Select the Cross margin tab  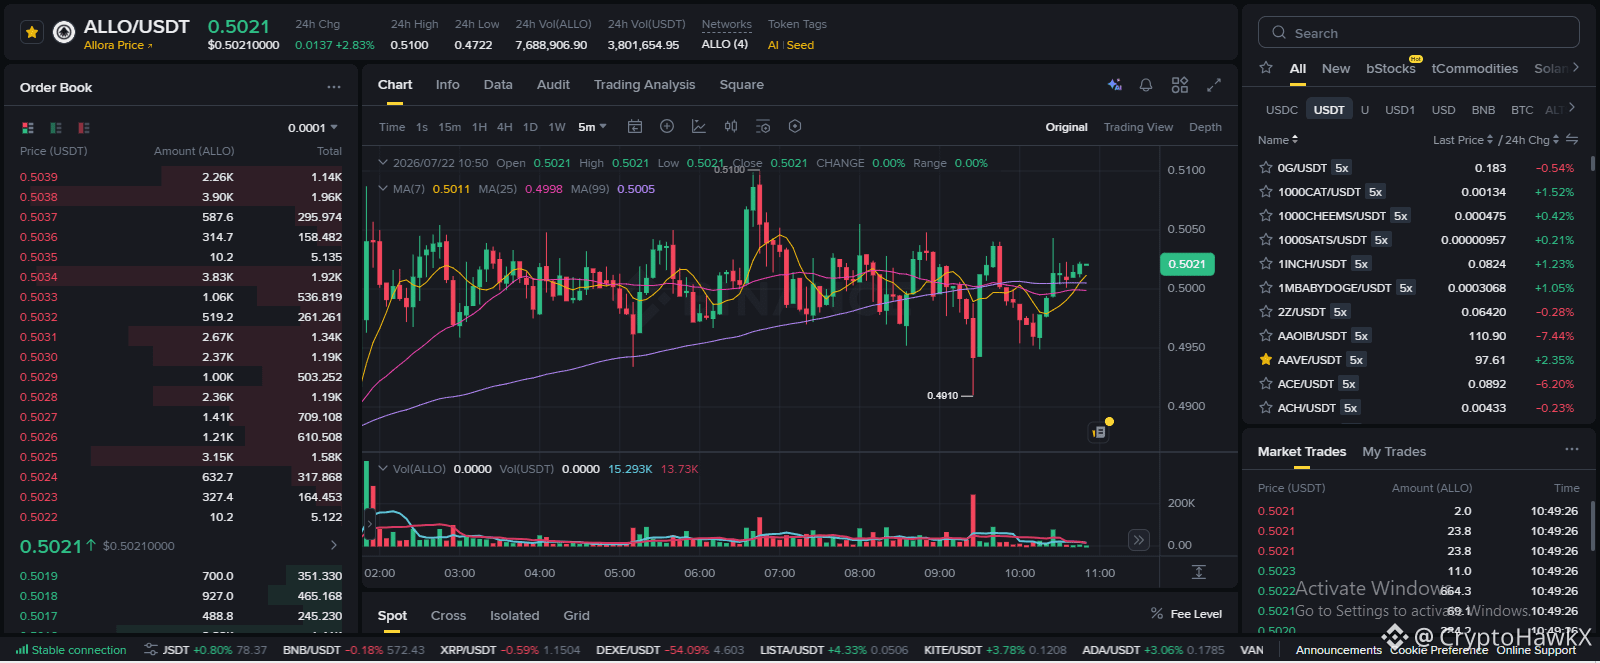(x=448, y=616)
